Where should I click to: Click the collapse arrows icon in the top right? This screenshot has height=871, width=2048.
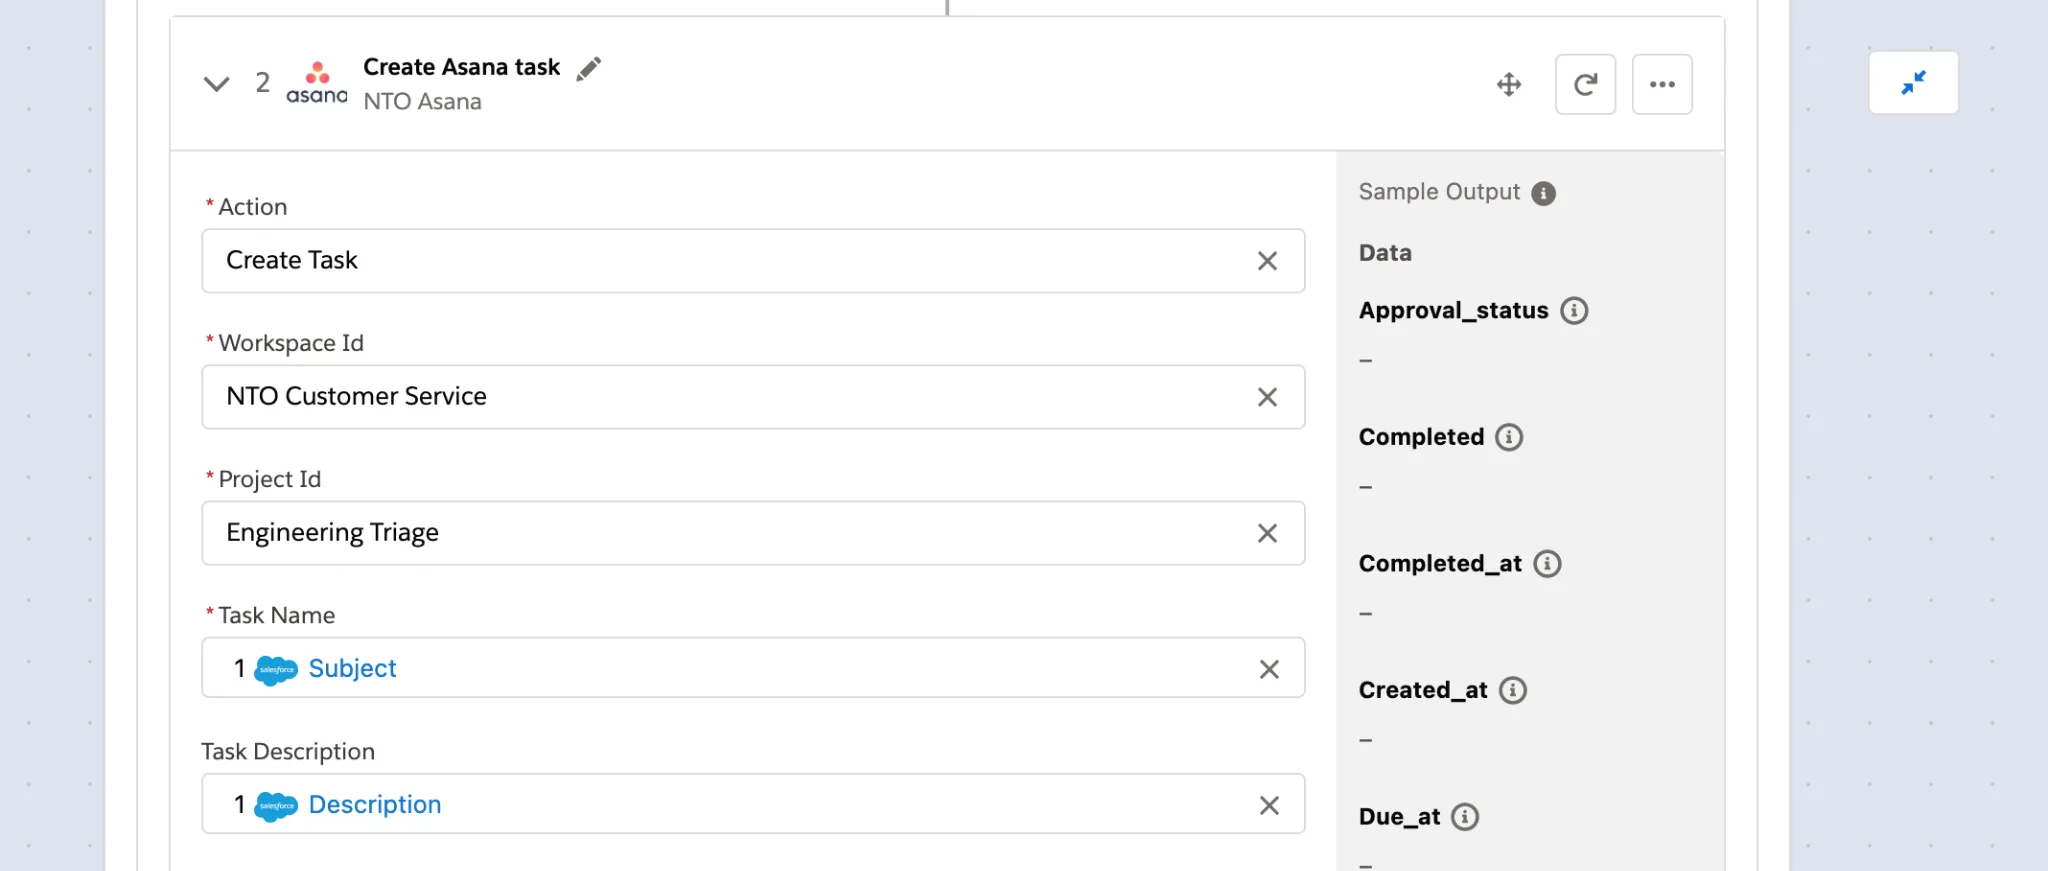pos(1913,82)
